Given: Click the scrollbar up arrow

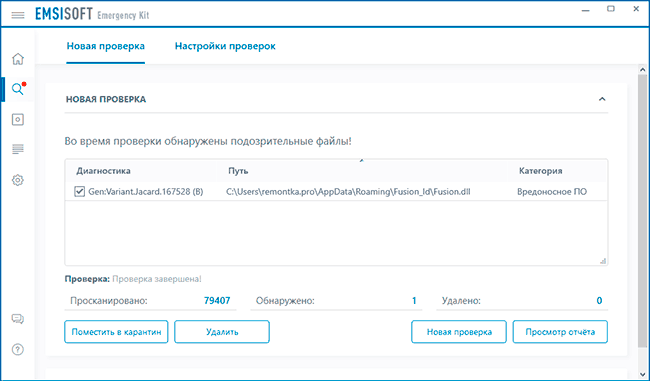Looking at the screenshot, I should coord(643,70).
